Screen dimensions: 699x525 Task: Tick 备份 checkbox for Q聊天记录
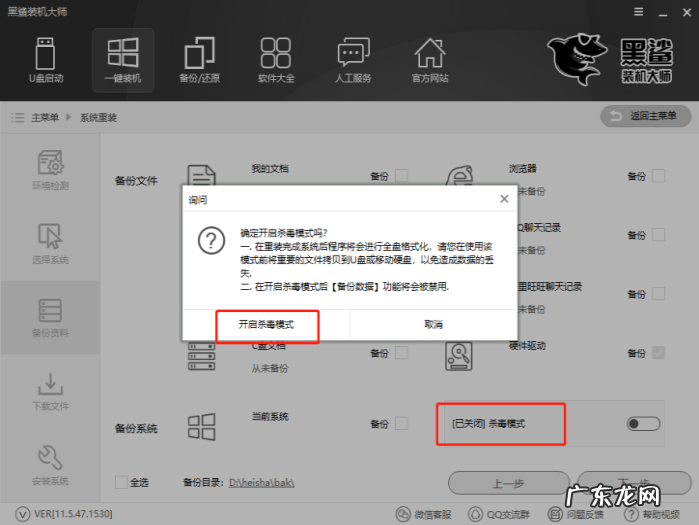[658, 235]
